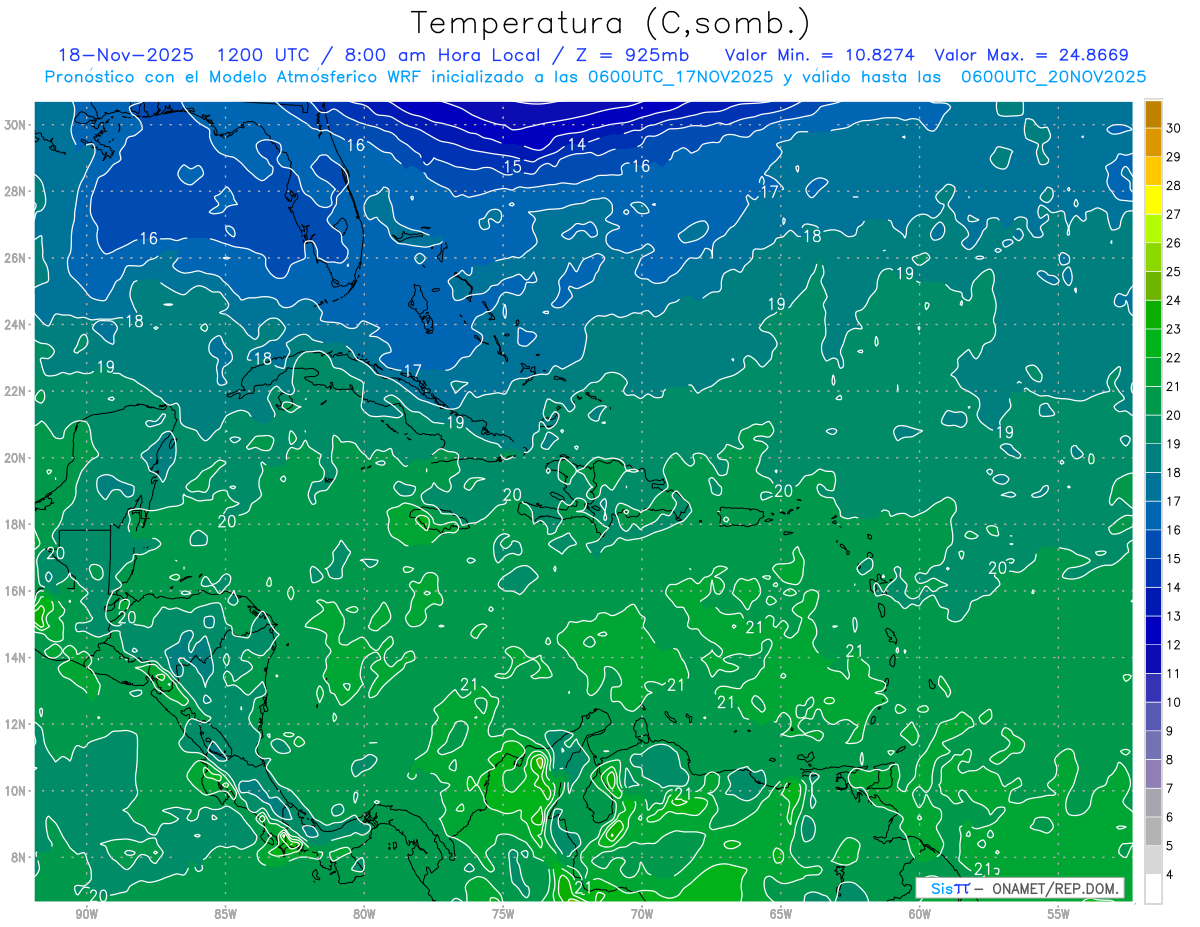
Task: Click the 18N latitude axis label
Action: (x=17, y=524)
